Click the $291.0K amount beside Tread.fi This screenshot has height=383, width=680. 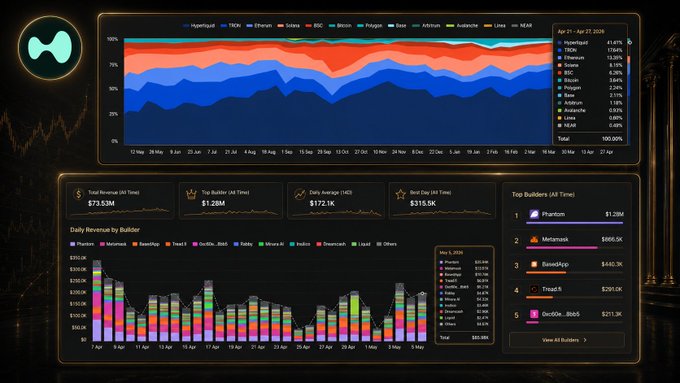pos(612,289)
